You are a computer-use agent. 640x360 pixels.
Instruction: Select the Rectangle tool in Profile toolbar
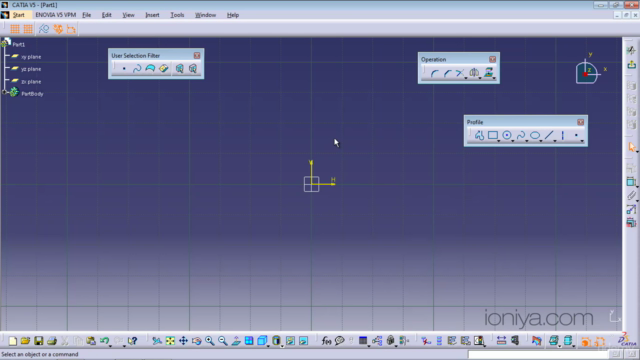[493, 136]
